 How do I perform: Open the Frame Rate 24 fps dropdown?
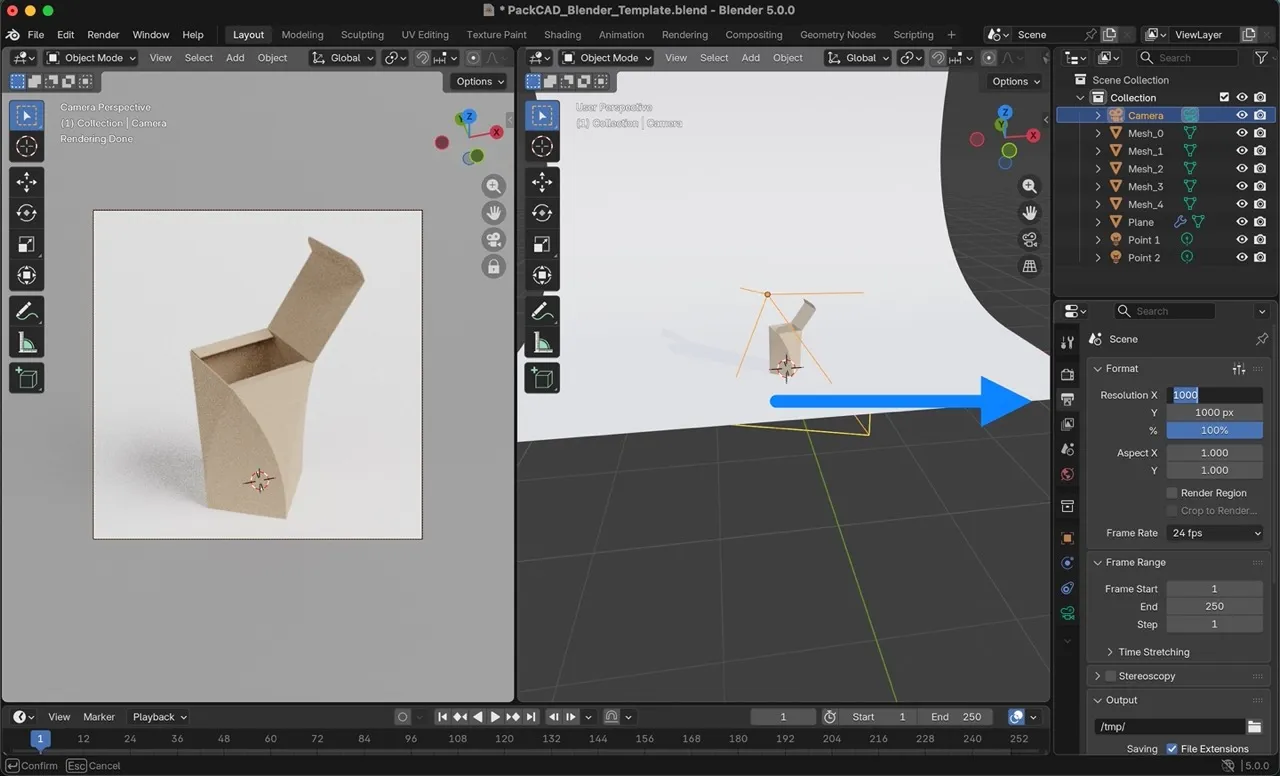pyautogui.click(x=1215, y=533)
